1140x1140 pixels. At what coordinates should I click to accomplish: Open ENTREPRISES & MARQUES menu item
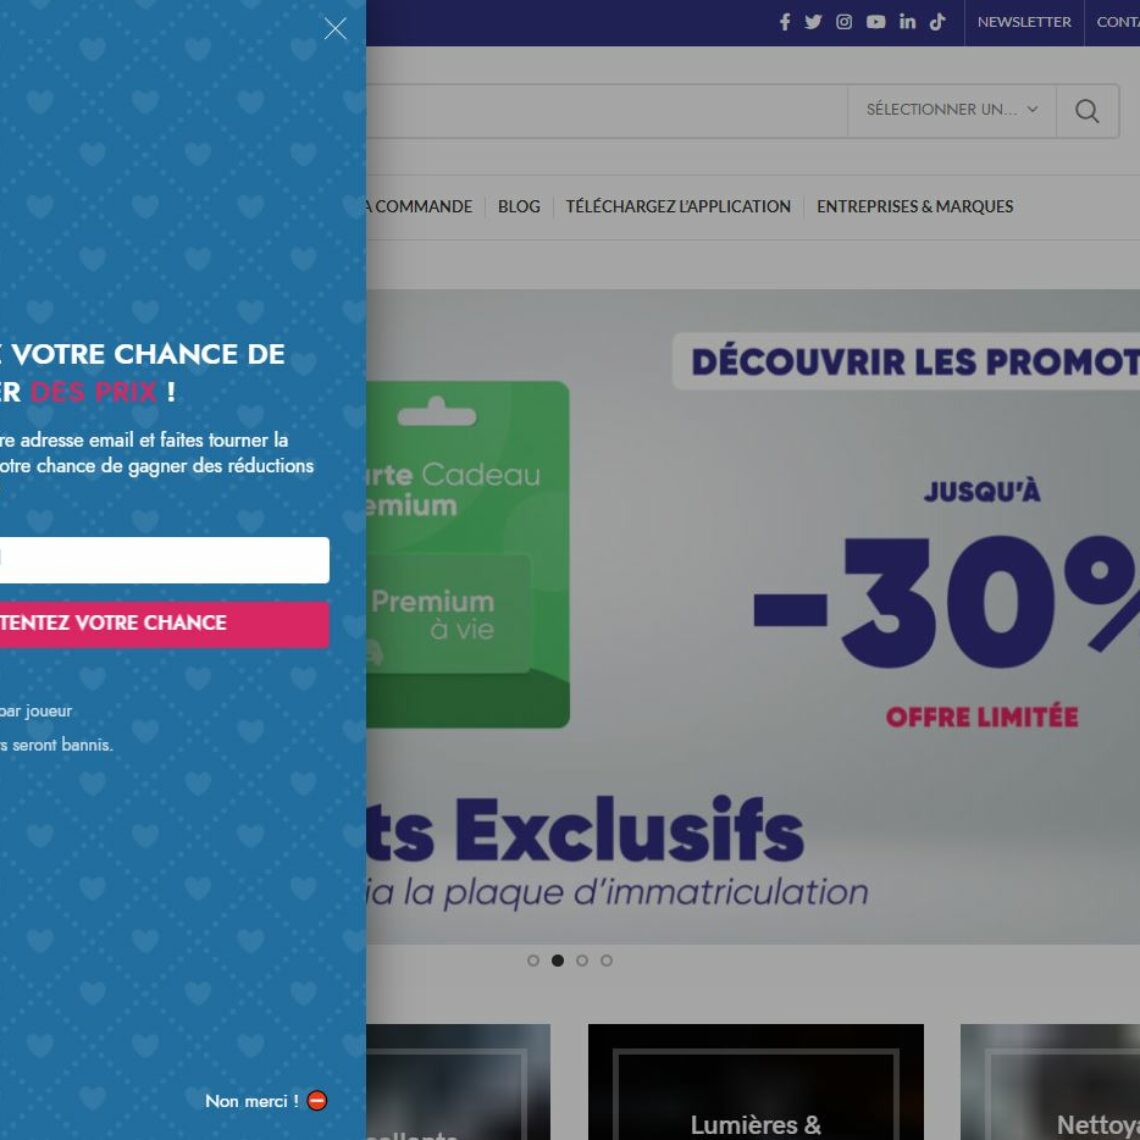tap(915, 206)
